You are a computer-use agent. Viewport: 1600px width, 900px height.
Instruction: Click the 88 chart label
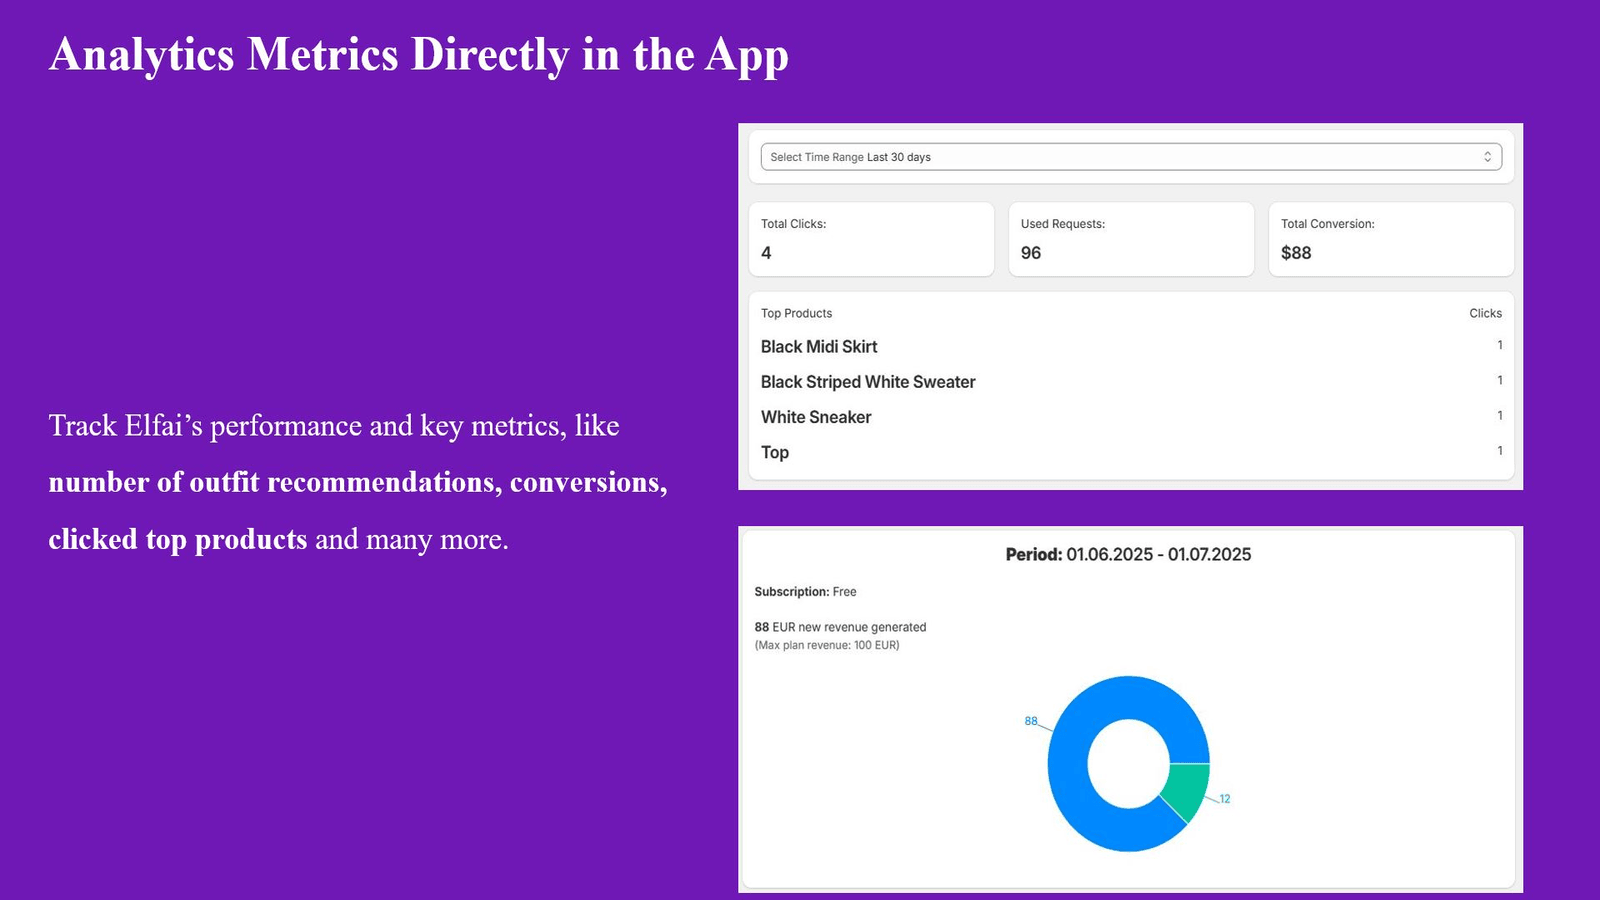click(1031, 721)
